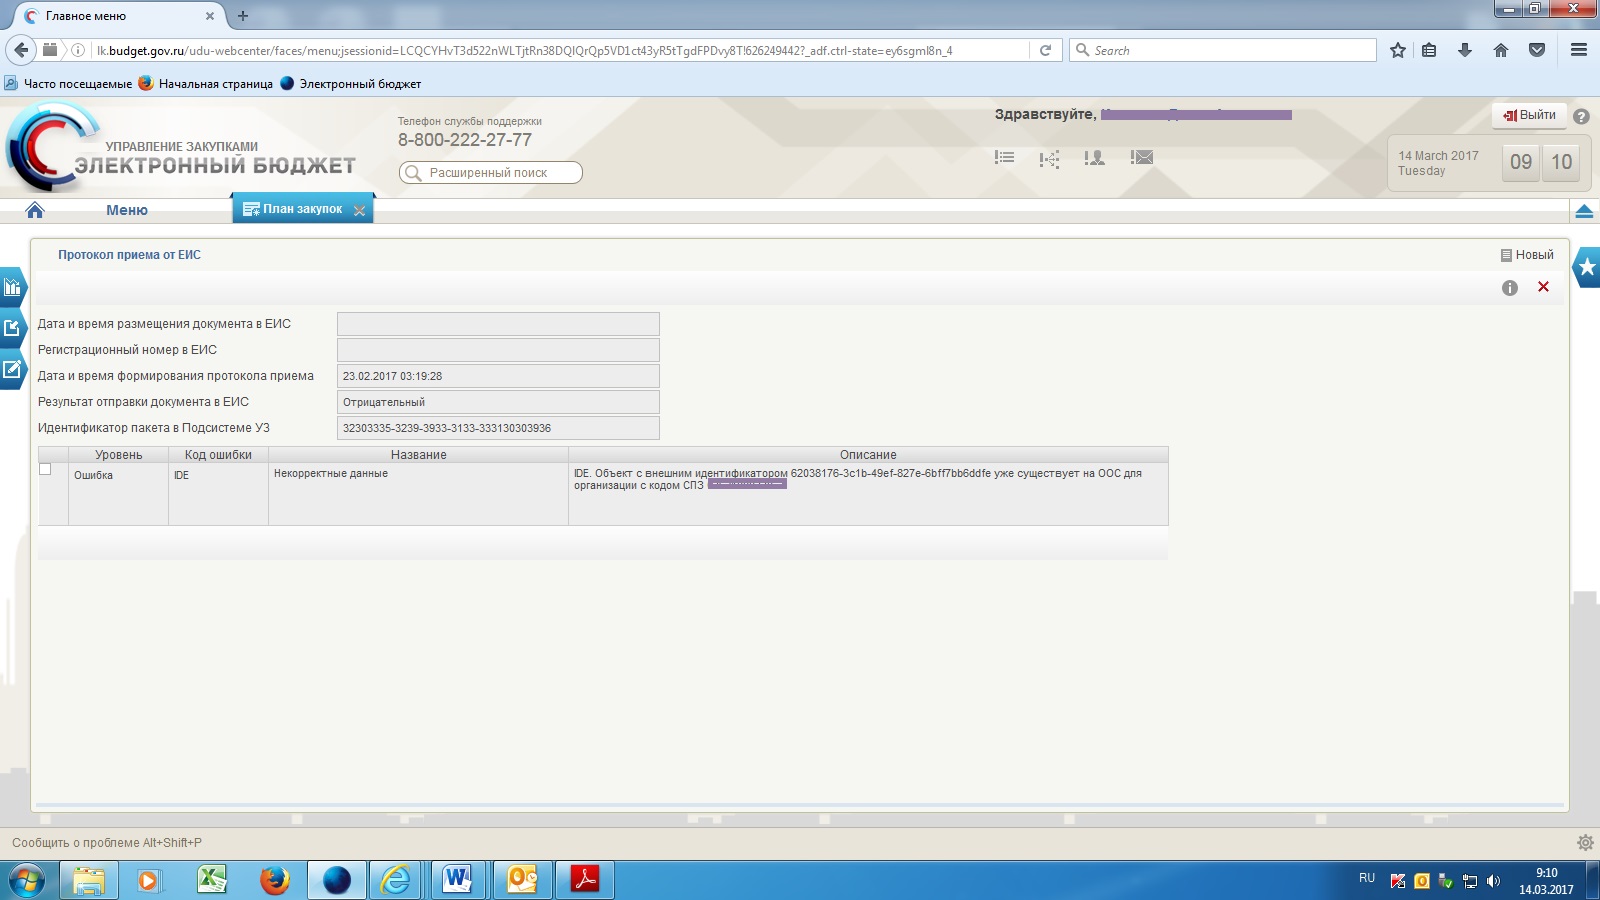
Task: Open the Электронный бюджет bookmark
Action: coord(359,84)
